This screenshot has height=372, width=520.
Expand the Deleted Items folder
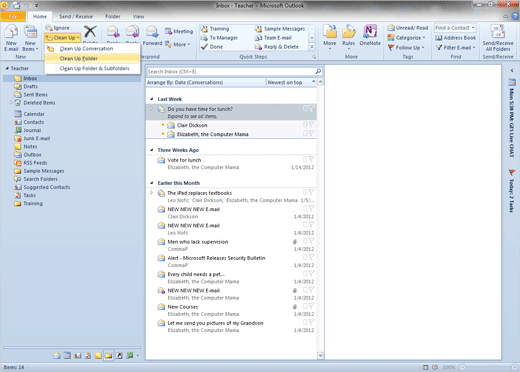point(11,103)
